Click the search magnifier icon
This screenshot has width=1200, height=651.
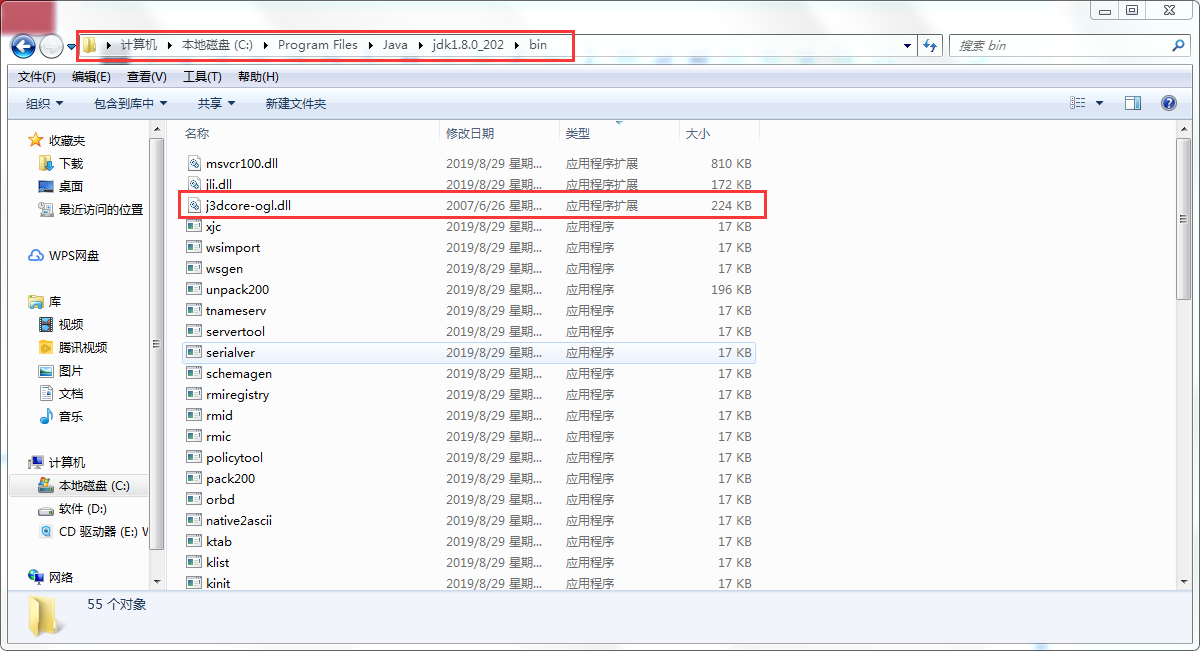[1178, 45]
